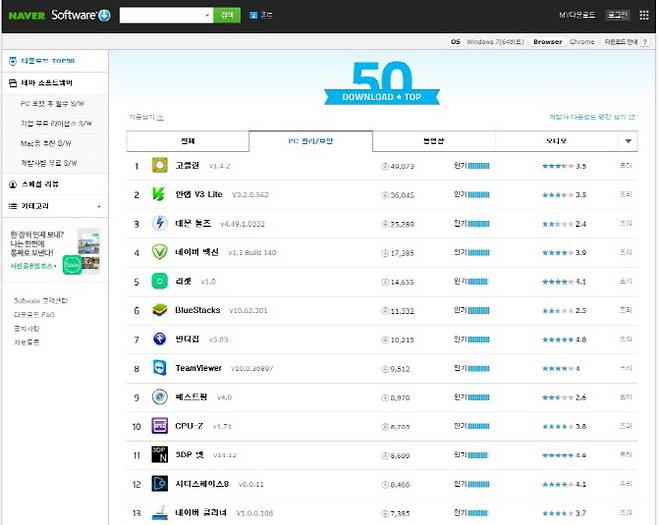Open the search box dropdown arrow
The width and height of the screenshot is (658, 525).
coord(207,16)
